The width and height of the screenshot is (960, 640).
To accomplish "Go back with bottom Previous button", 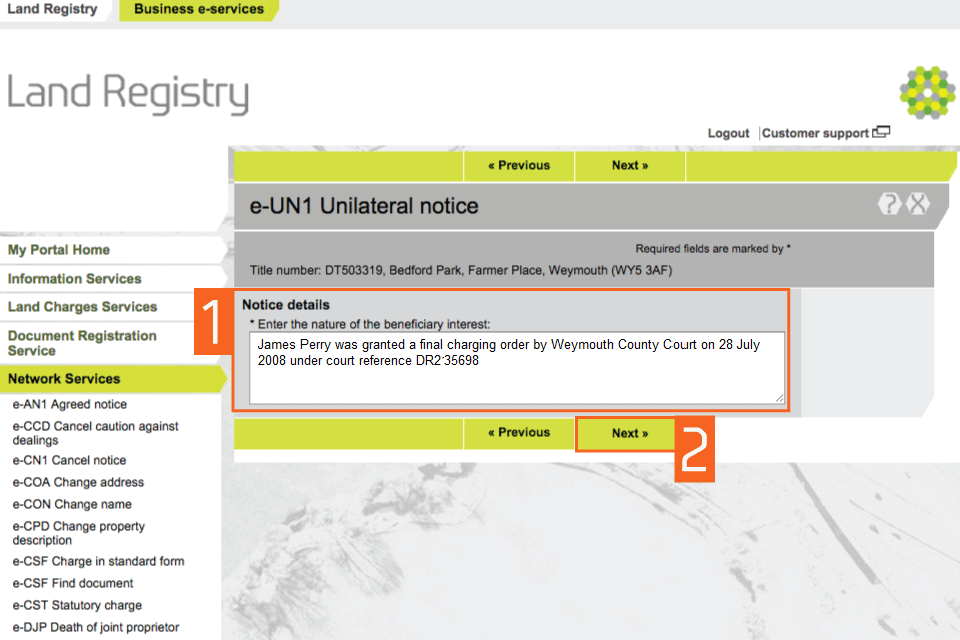I will pos(519,432).
